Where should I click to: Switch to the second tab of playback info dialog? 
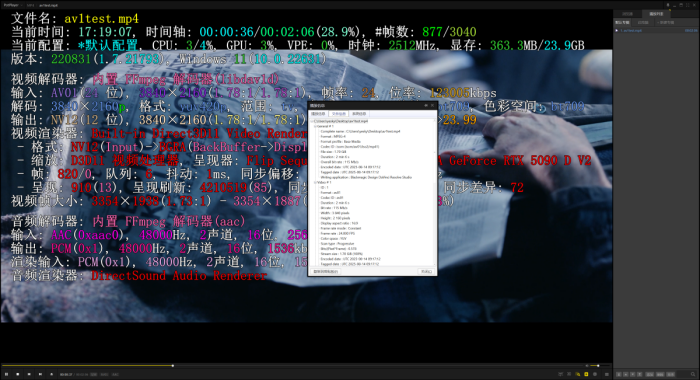point(339,113)
